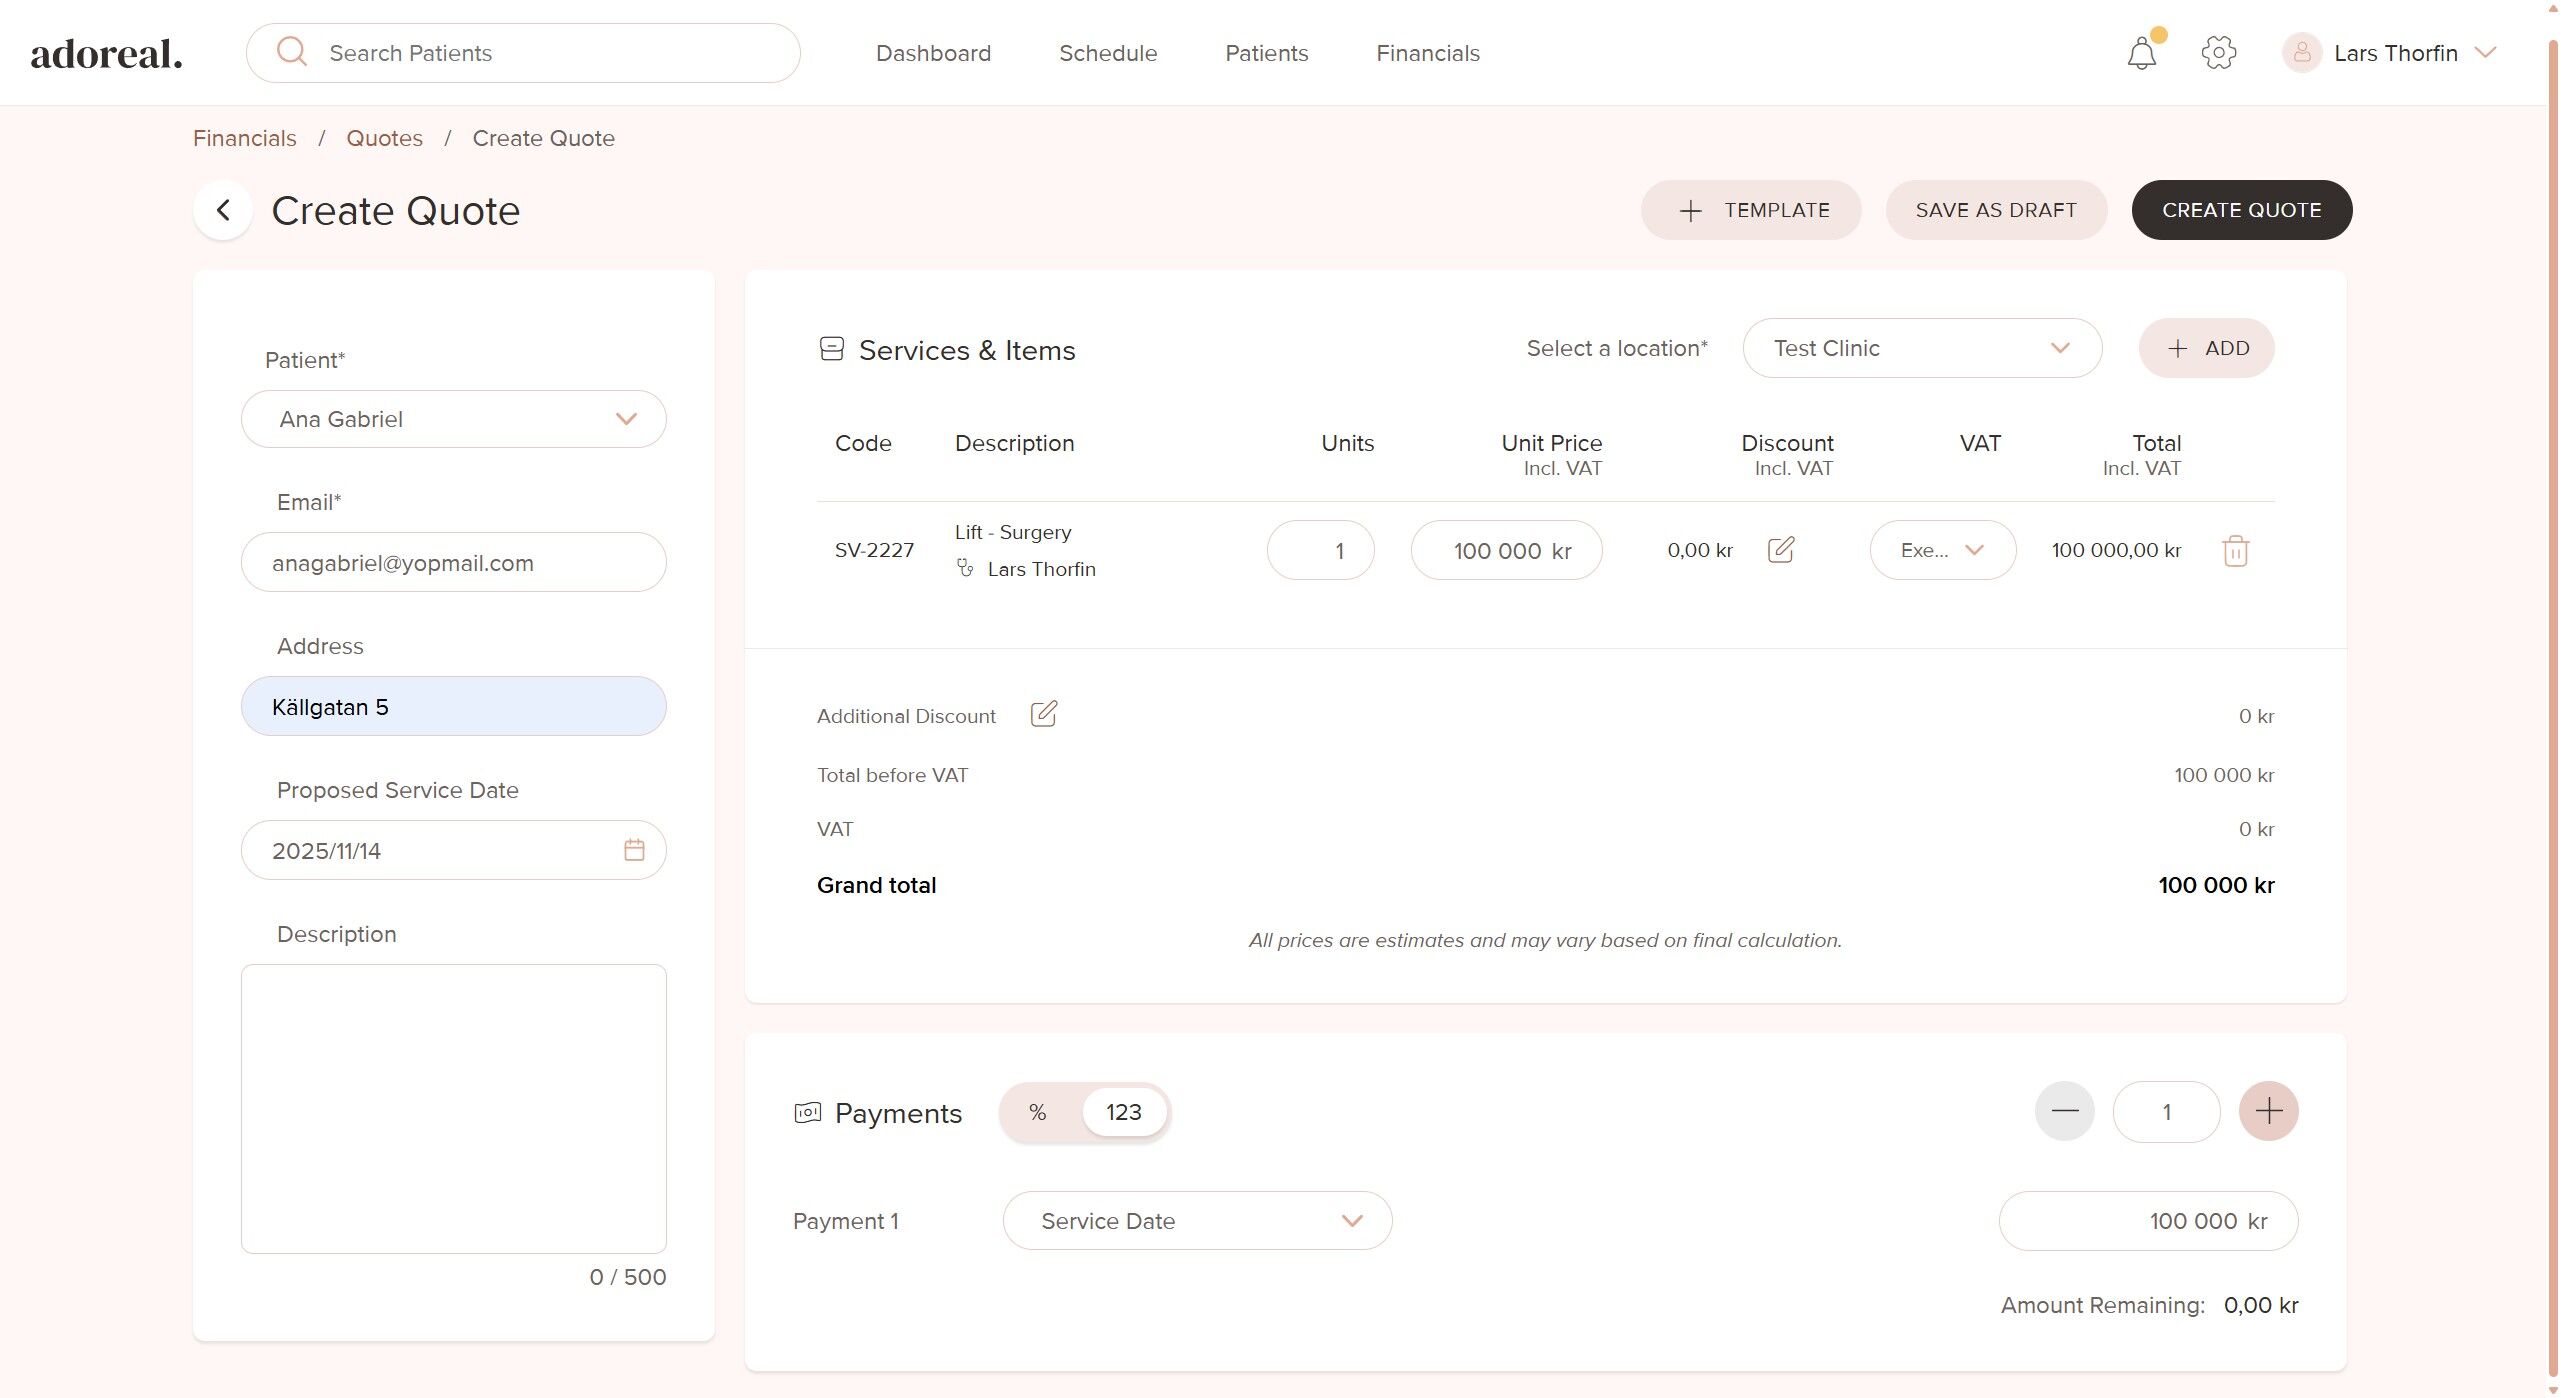The image size is (2561, 1398).
Task: Open calendar picker for Proposed Service Date
Action: [x=634, y=850]
